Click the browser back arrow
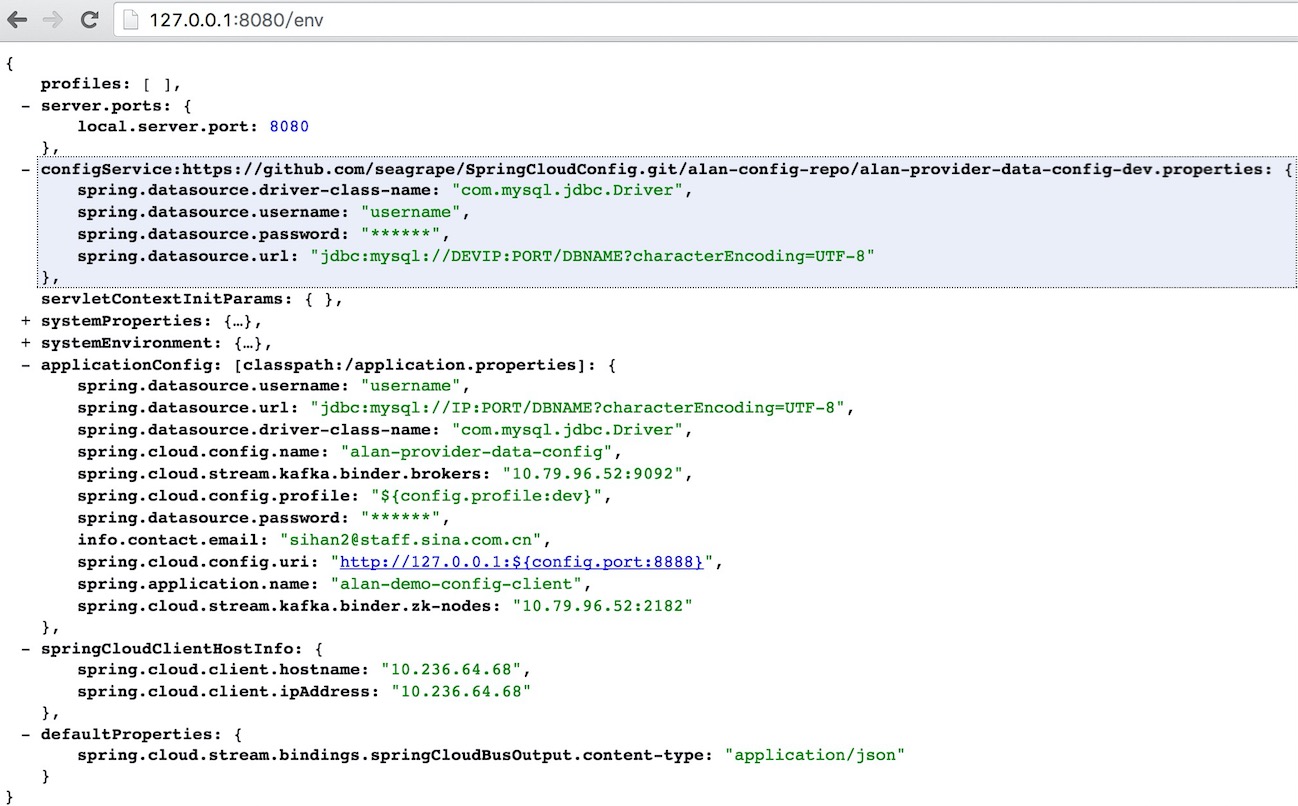 (17, 20)
